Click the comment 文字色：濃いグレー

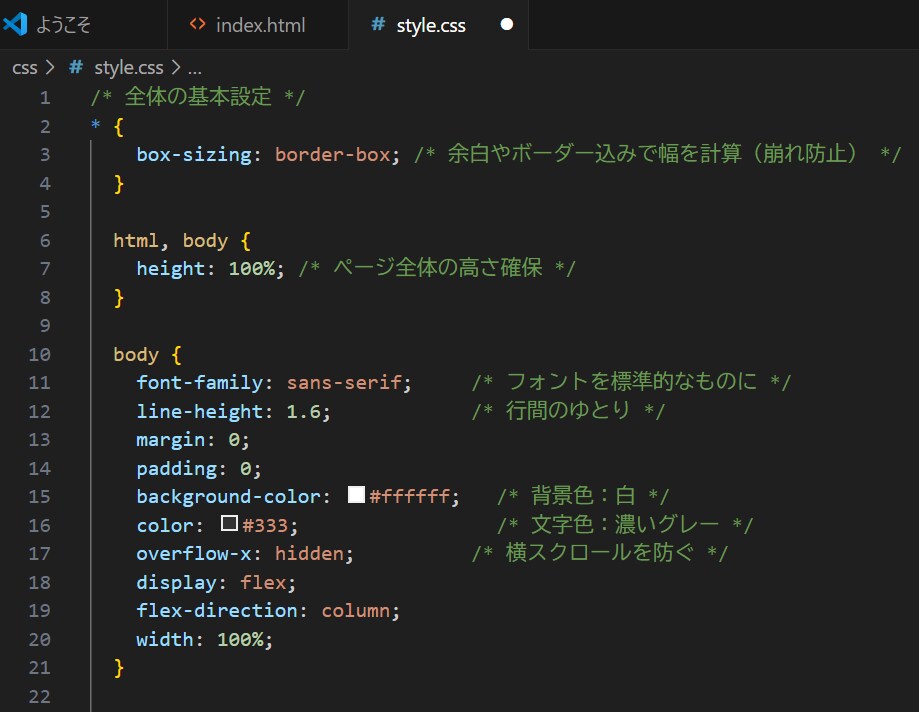point(625,524)
